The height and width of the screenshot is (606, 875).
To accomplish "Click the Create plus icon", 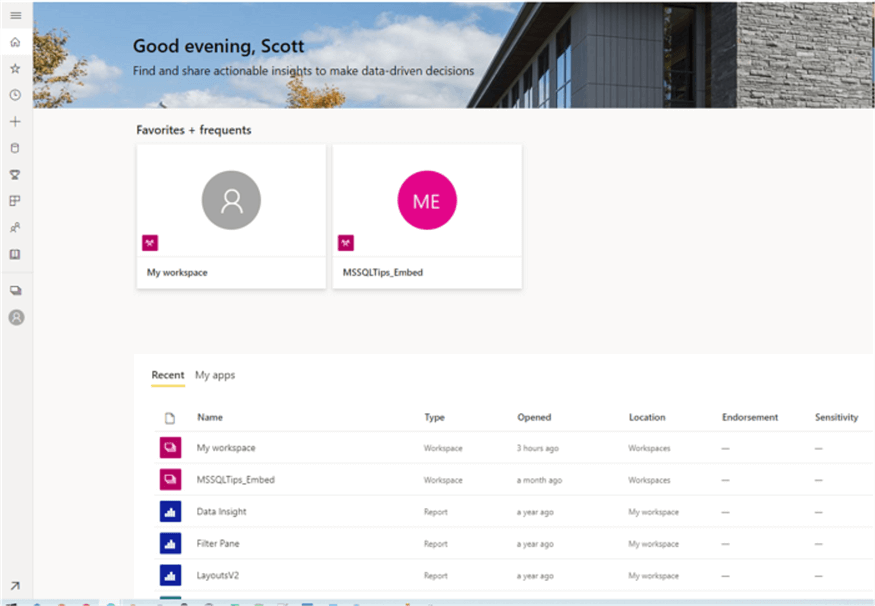I will [16, 122].
